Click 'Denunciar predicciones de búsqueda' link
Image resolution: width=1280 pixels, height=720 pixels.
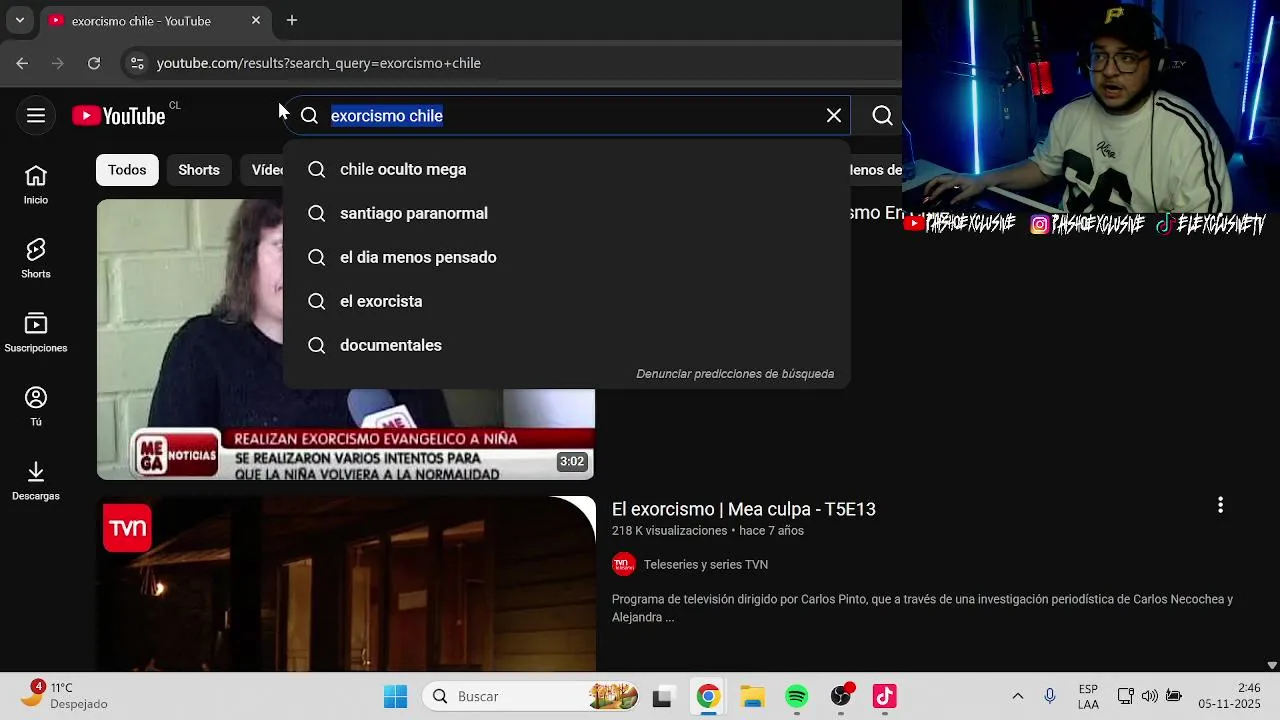[735, 374]
